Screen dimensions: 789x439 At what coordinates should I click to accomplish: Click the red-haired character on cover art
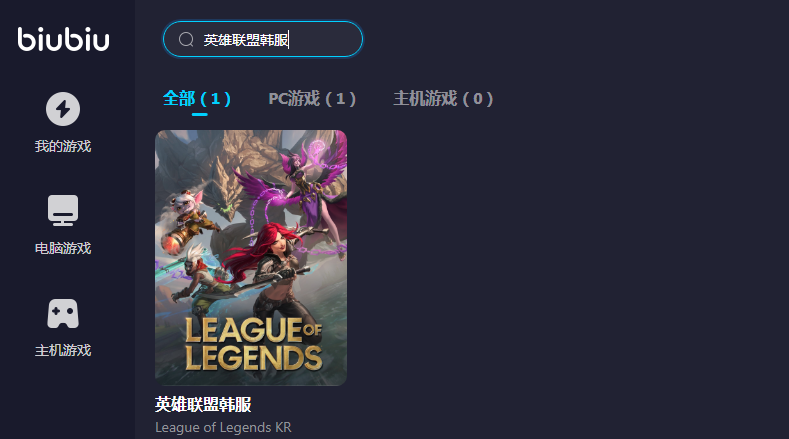point(272,262)
